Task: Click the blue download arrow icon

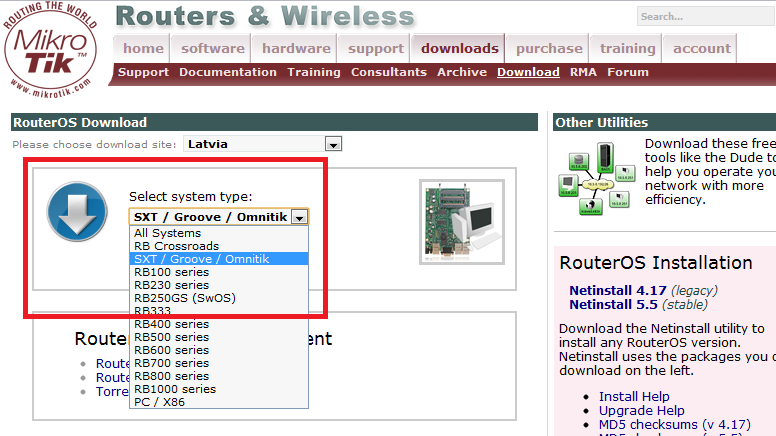Action: coord(77,212)
